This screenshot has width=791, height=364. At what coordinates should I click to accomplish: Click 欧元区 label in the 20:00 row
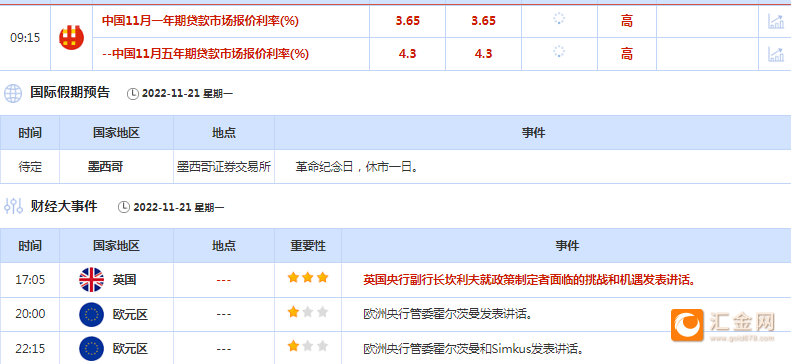[130, 315]
